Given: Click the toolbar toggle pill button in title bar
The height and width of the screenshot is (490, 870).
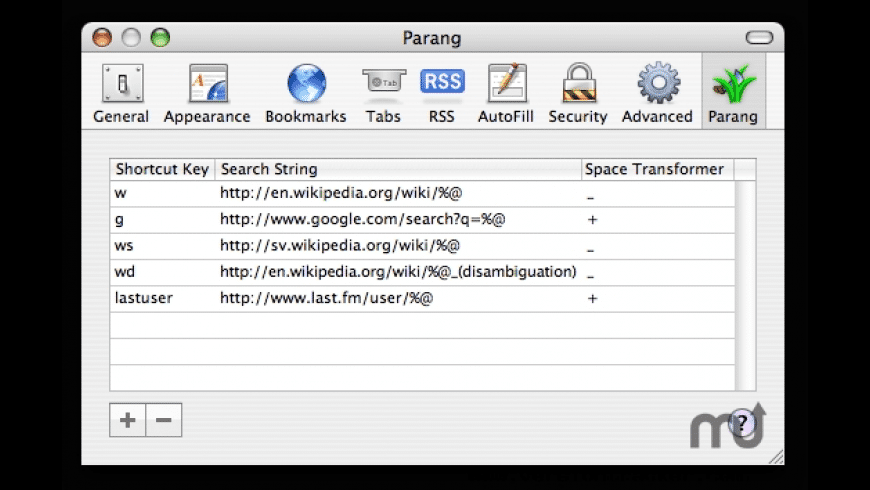Looking at the screenshot, I should [x=759, y=38].
